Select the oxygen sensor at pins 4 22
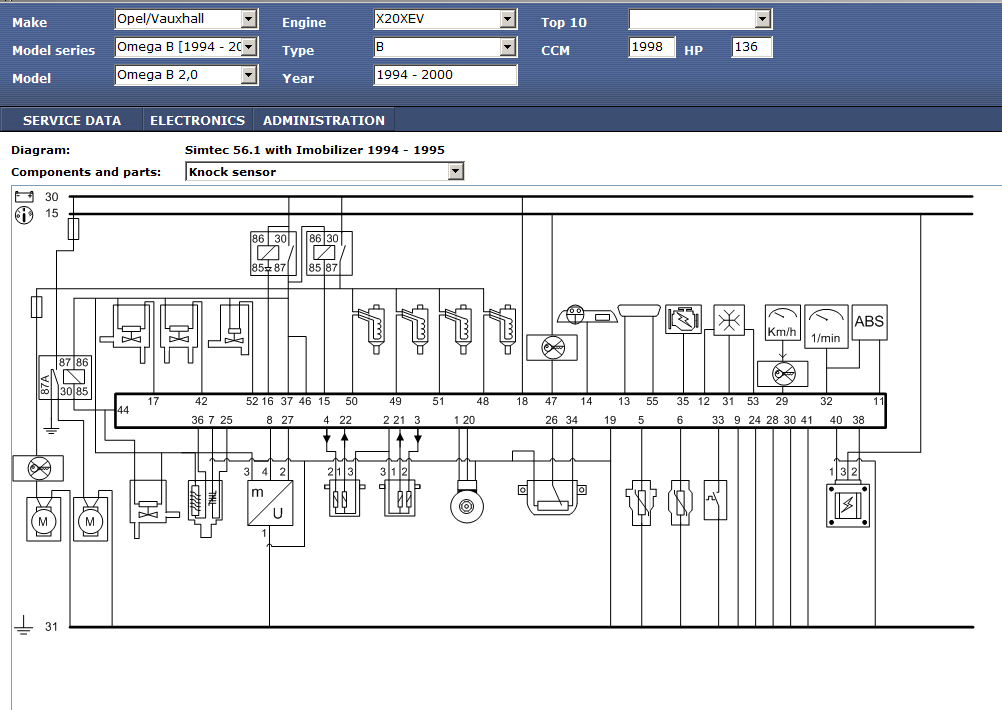The image size is (1002, 710). pyautogui.click(x=344, y=497)
